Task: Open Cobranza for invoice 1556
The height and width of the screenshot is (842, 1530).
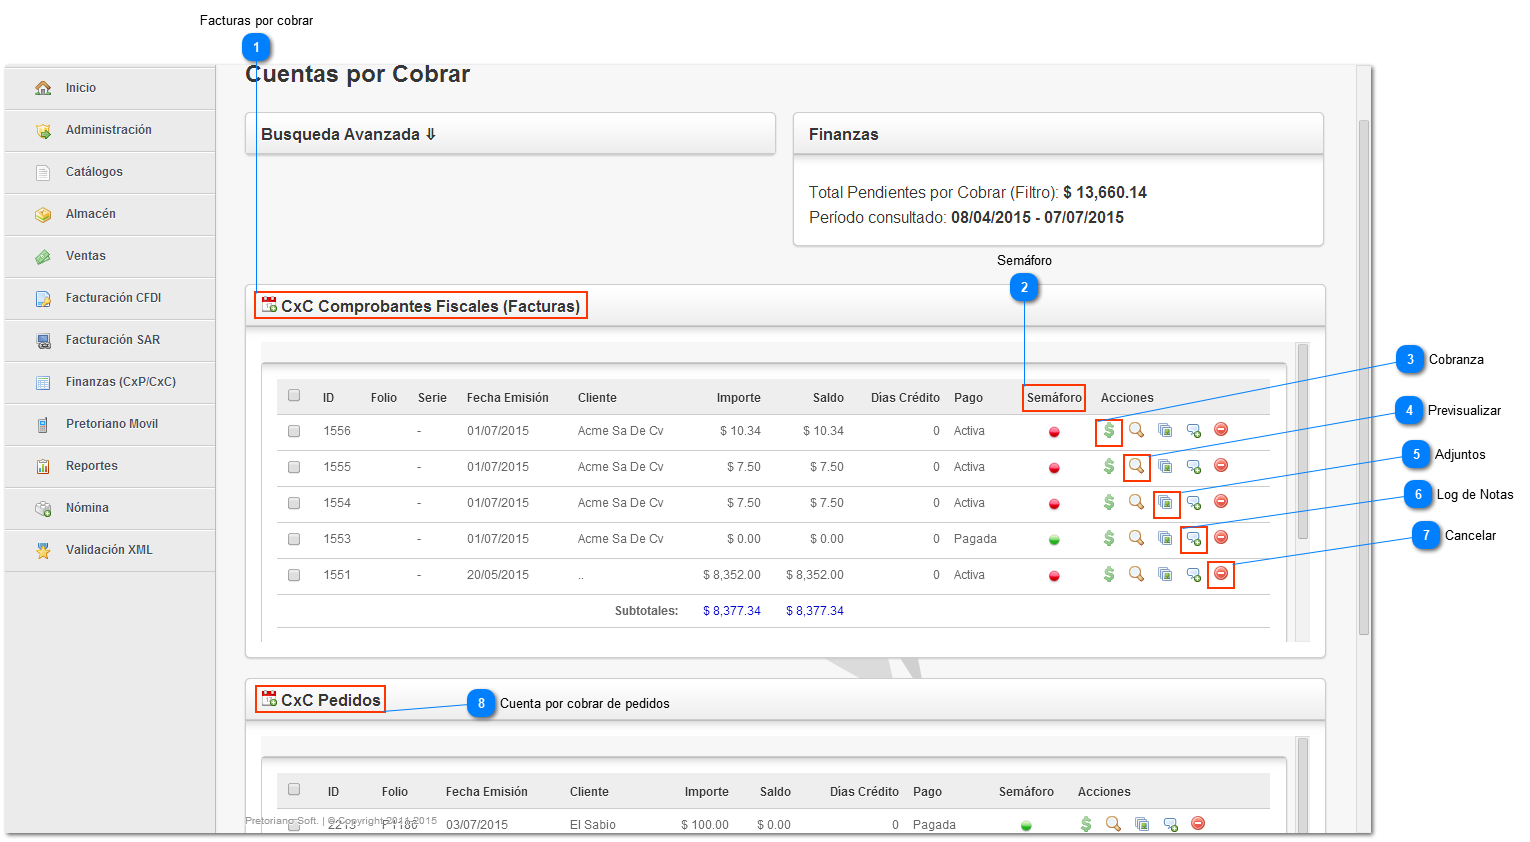Action: (x=1109, y=430)
